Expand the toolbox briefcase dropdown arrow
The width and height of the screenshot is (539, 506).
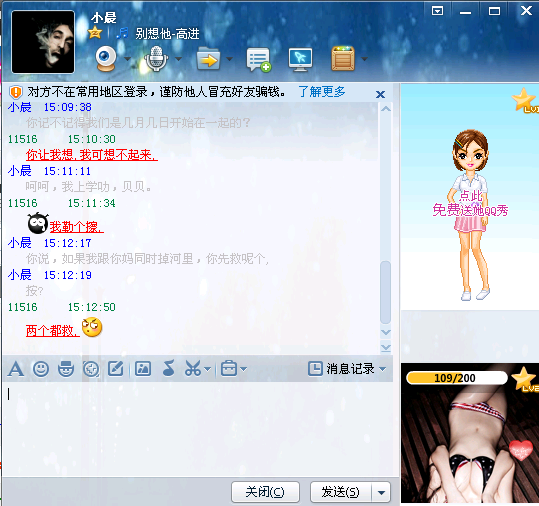click(243, 369)
